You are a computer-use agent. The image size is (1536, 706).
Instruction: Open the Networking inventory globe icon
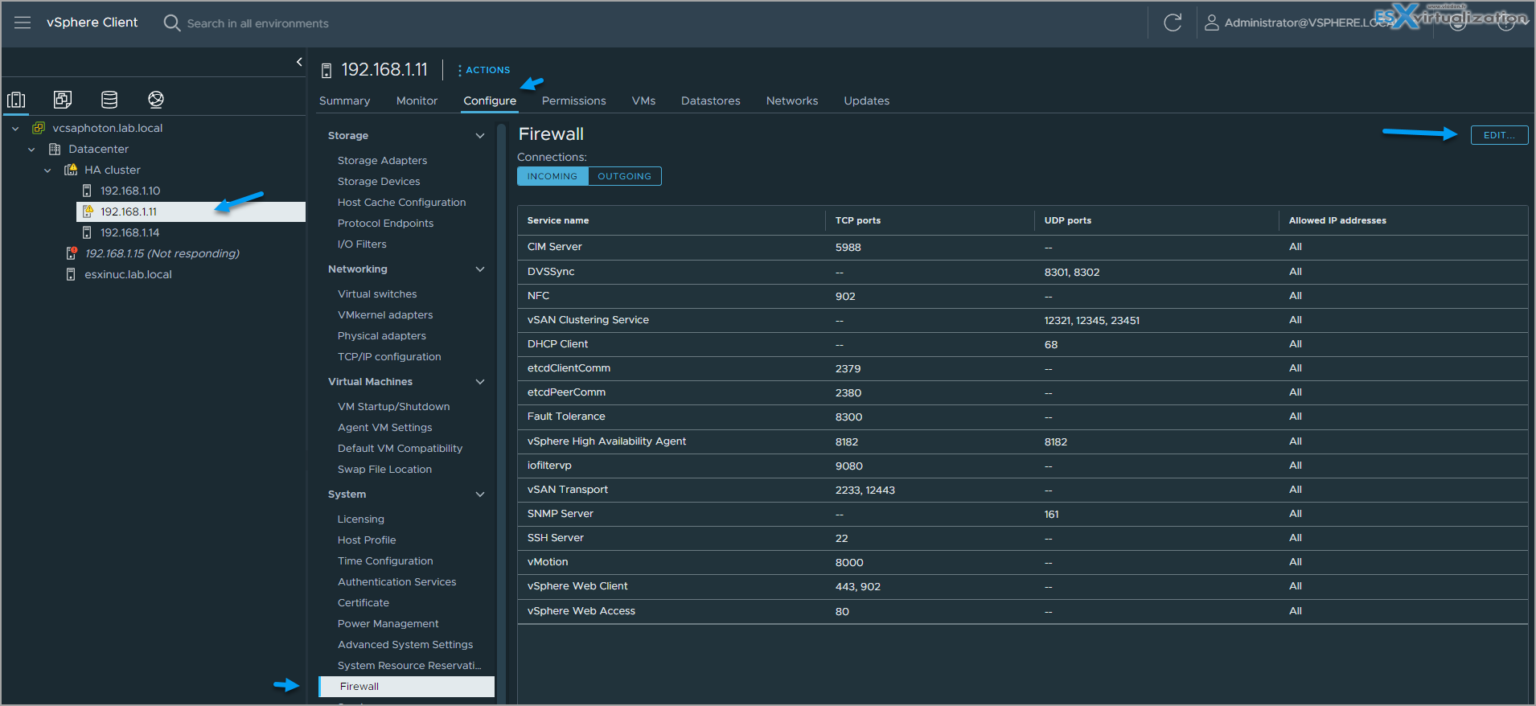155,99
